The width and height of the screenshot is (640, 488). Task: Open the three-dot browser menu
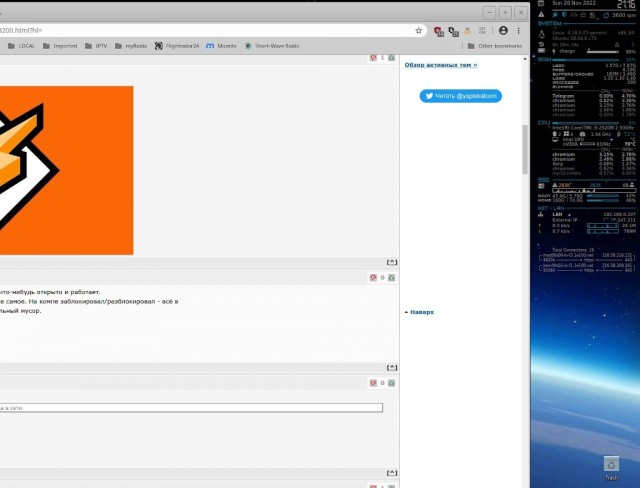pyautogui.click(x=518, y=31)
